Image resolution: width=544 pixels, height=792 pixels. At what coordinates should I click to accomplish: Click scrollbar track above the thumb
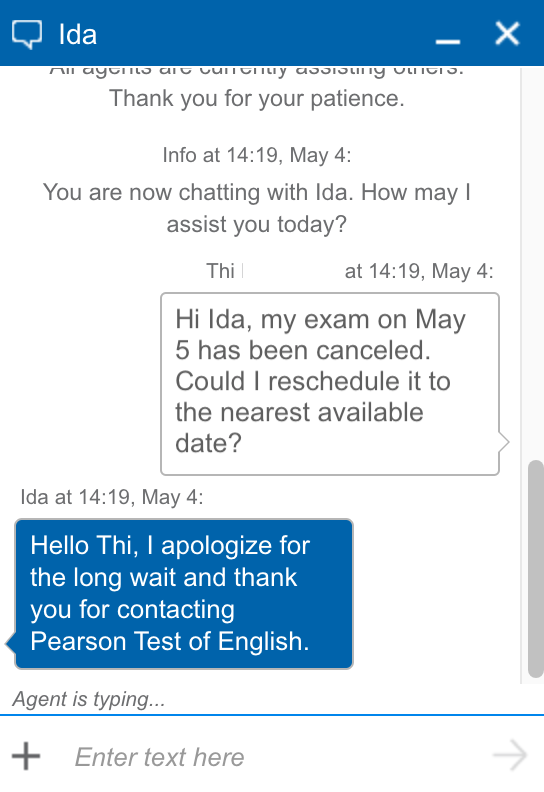click(x=533, y=263)
